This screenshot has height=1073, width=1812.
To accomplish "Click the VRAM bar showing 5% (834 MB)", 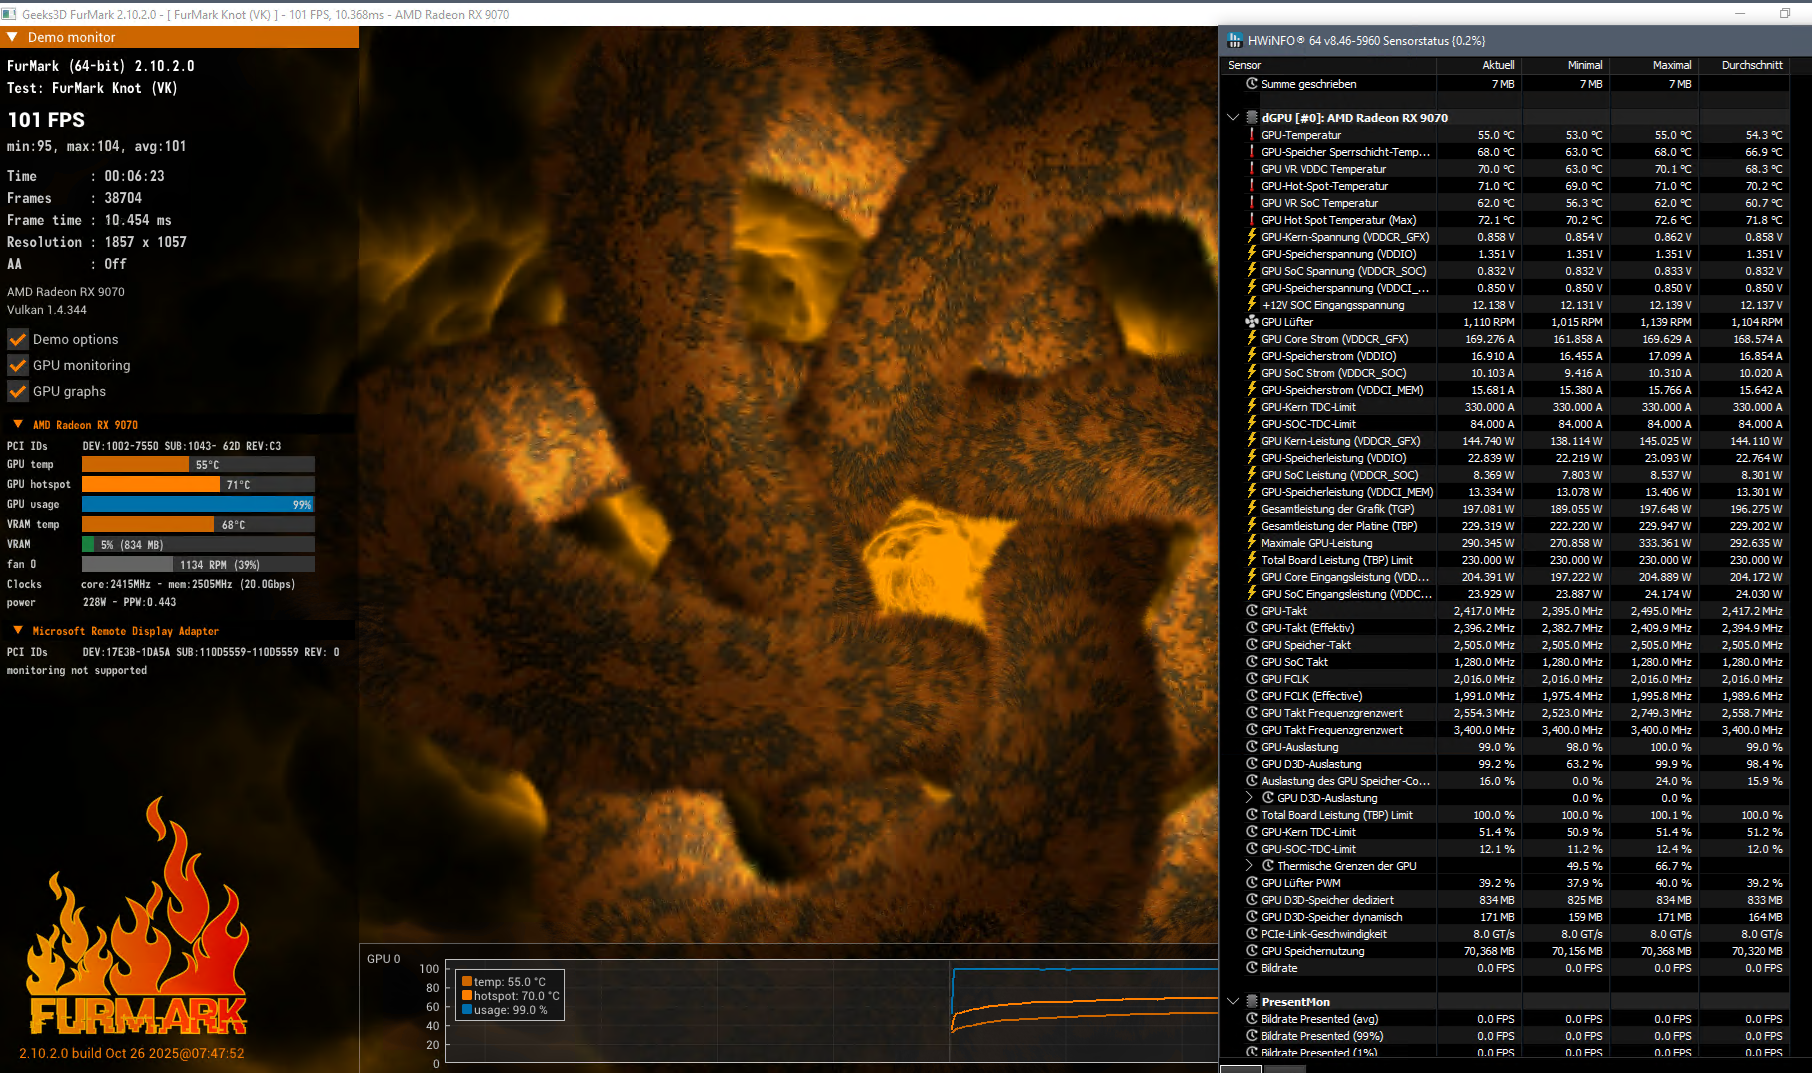I will pyautogui.click(x=198, y=544).
